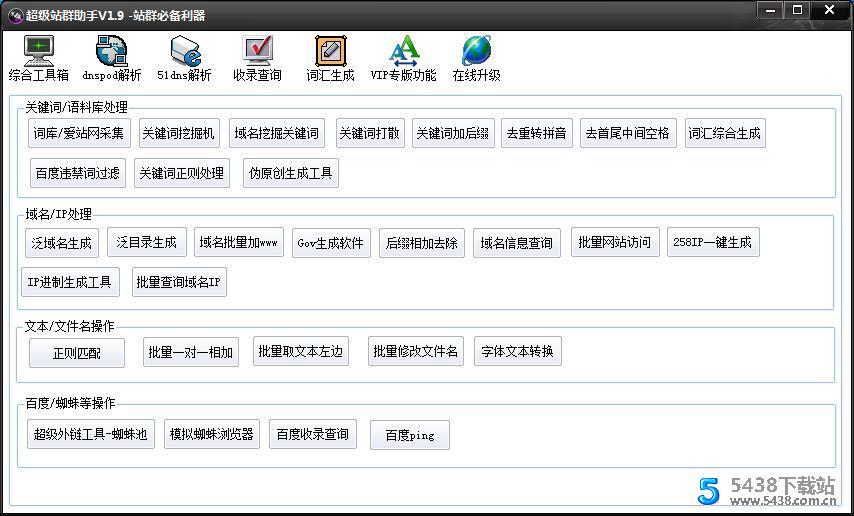Open 域名信息查询 tool
The width and height of the screenshot is (854, 516).
point(517,243)
